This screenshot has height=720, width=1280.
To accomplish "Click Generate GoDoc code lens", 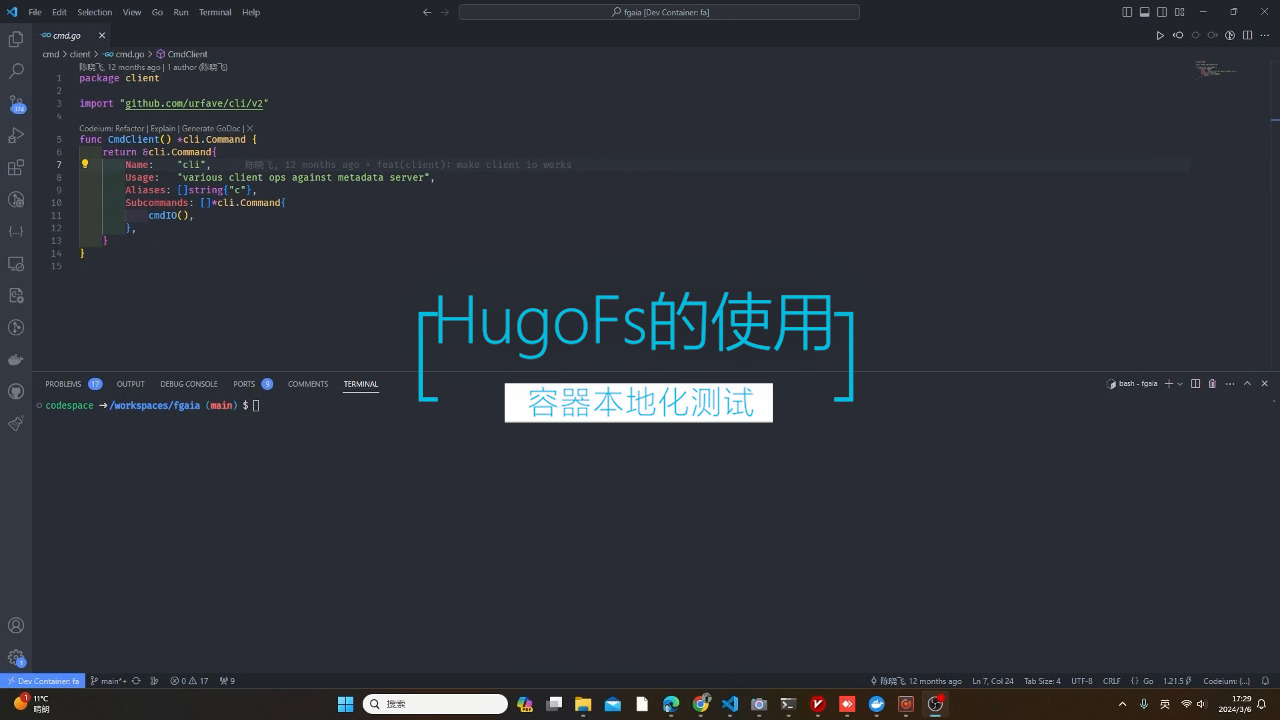I will pos(212,128).
